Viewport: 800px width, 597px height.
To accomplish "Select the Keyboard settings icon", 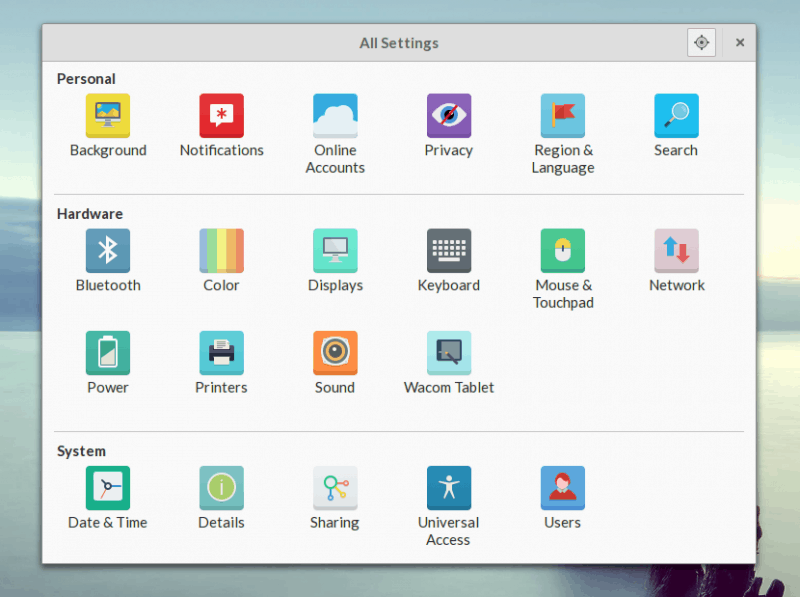I will point(448,251).
